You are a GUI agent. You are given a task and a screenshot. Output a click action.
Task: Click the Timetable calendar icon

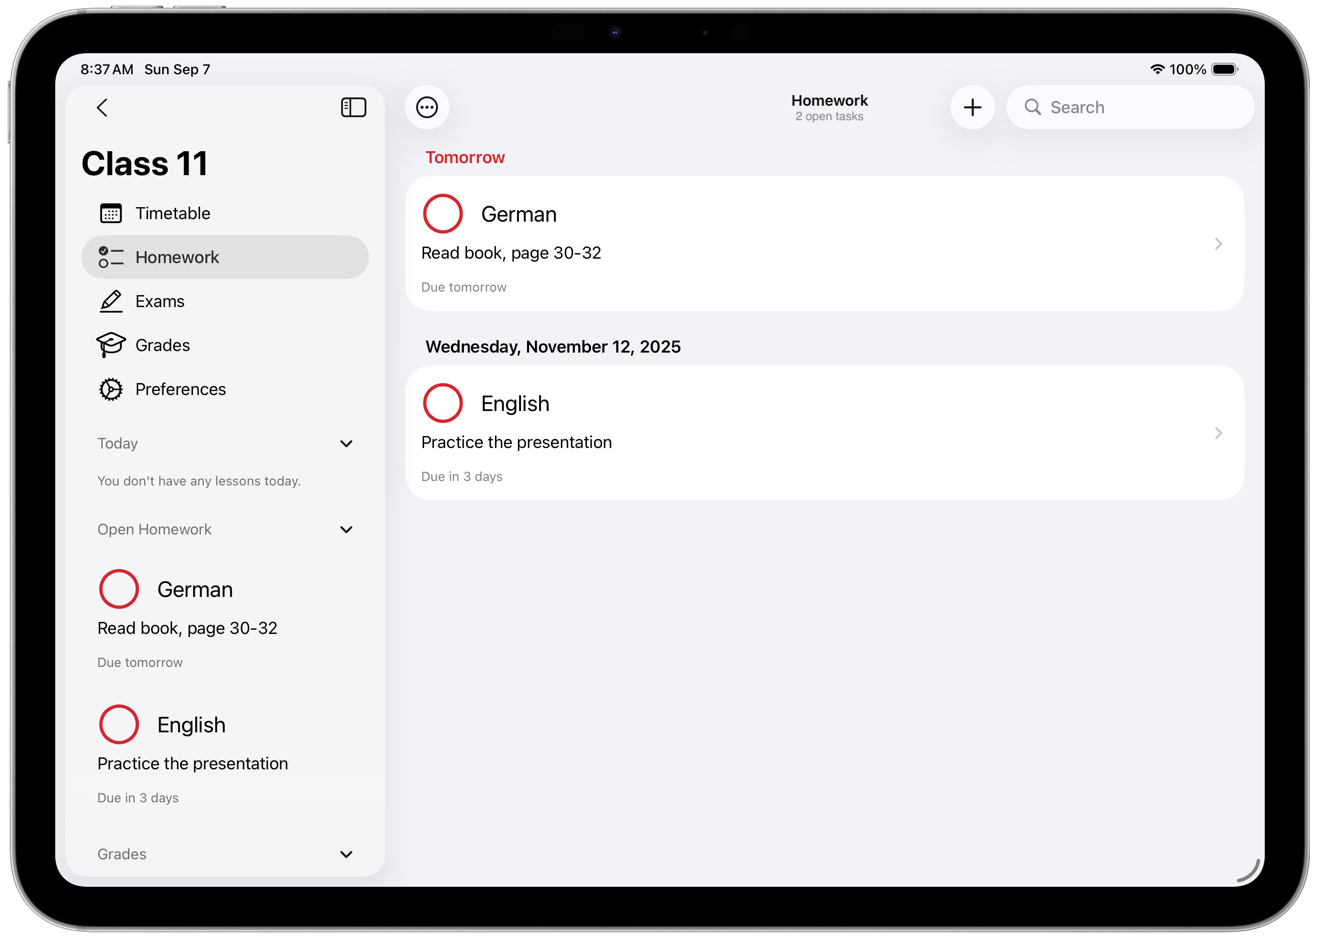111,213
